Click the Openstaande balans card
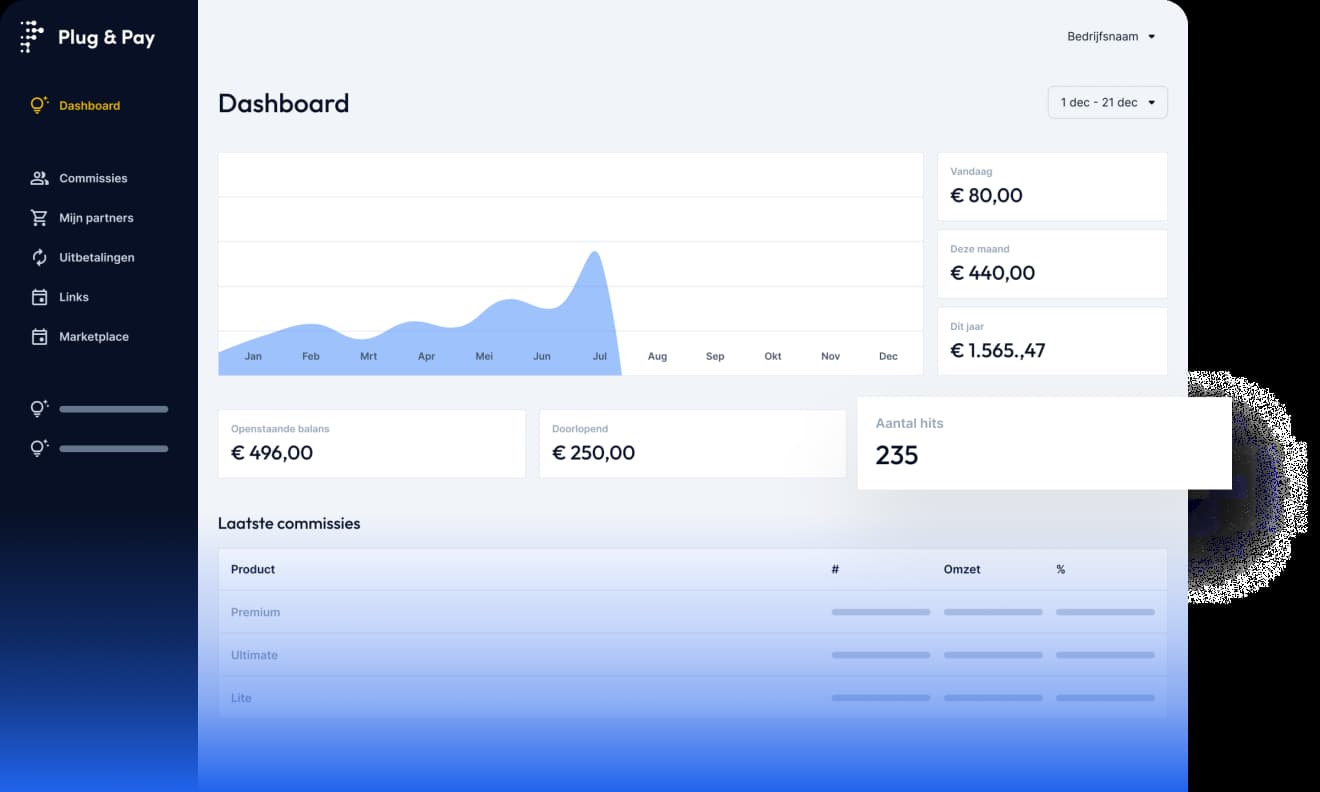The height and width of the screenshot is (792, 1320). 371,443
